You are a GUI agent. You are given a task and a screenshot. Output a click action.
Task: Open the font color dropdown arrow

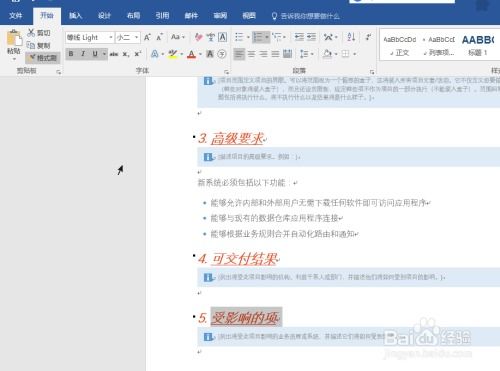(200, 54)
